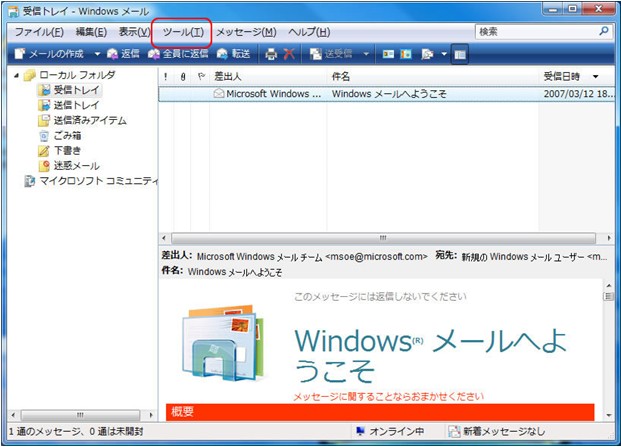The height and width of the screenshot is (447, 621).
Task: Open the dropdown arrow beside メールの作成
Action: point(97,54)
